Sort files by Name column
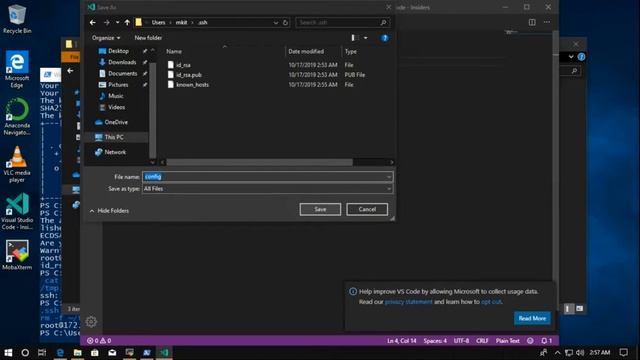Image resolution: width=640 pixels, height=360 pixels. point(174,51)
